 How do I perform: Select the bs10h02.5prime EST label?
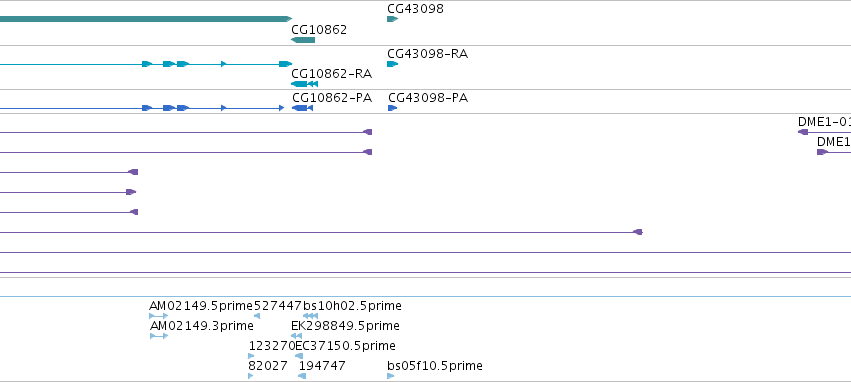pos(352,306)
